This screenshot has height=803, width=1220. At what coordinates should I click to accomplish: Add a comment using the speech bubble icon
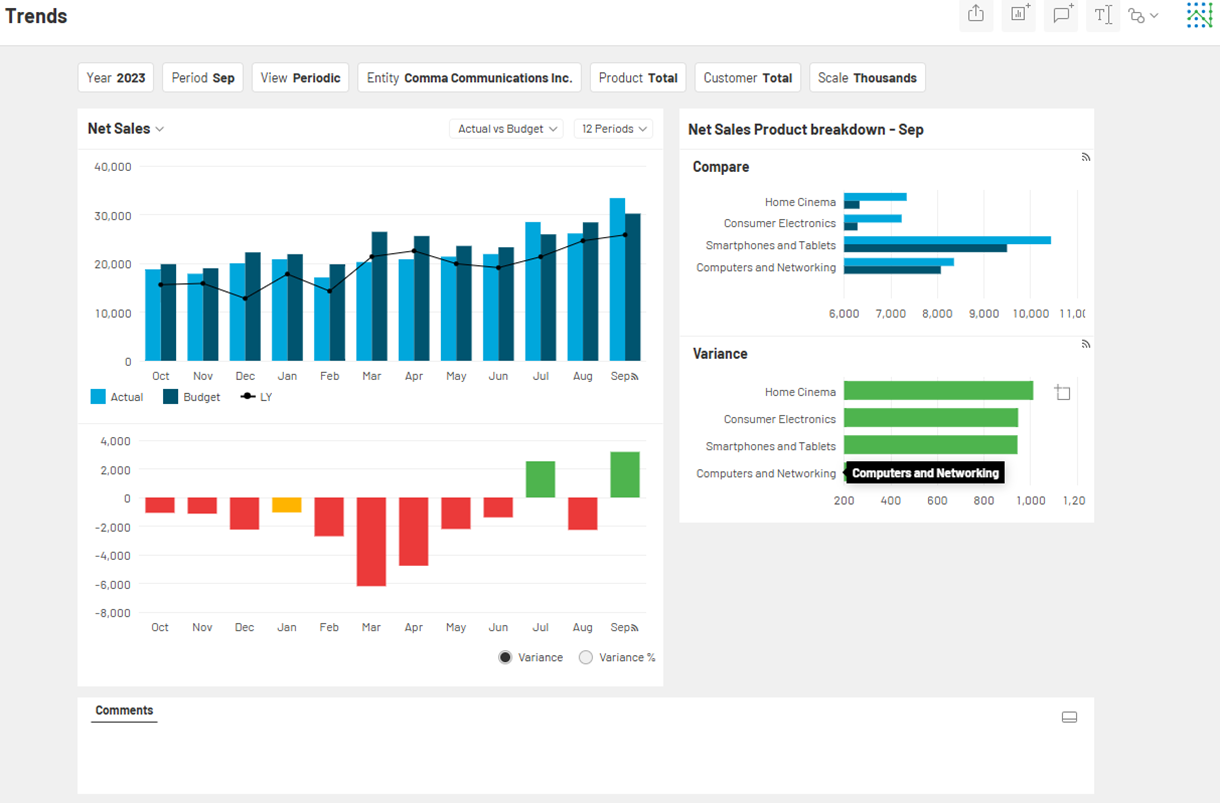[1062, 14]
